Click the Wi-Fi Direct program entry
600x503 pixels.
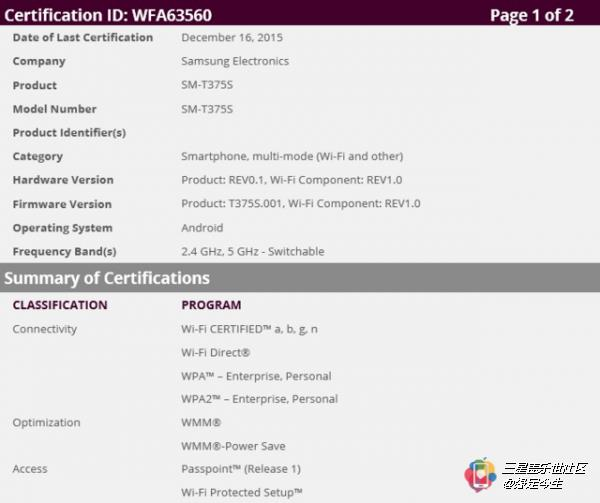(215, 353)
